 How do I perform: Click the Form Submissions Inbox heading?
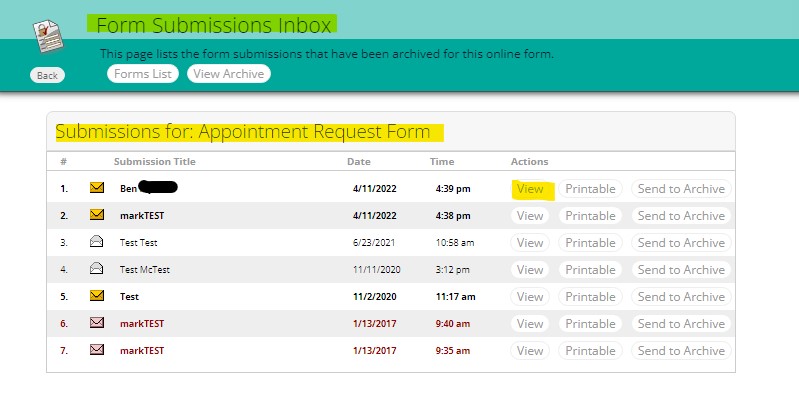tap(214, 25)
